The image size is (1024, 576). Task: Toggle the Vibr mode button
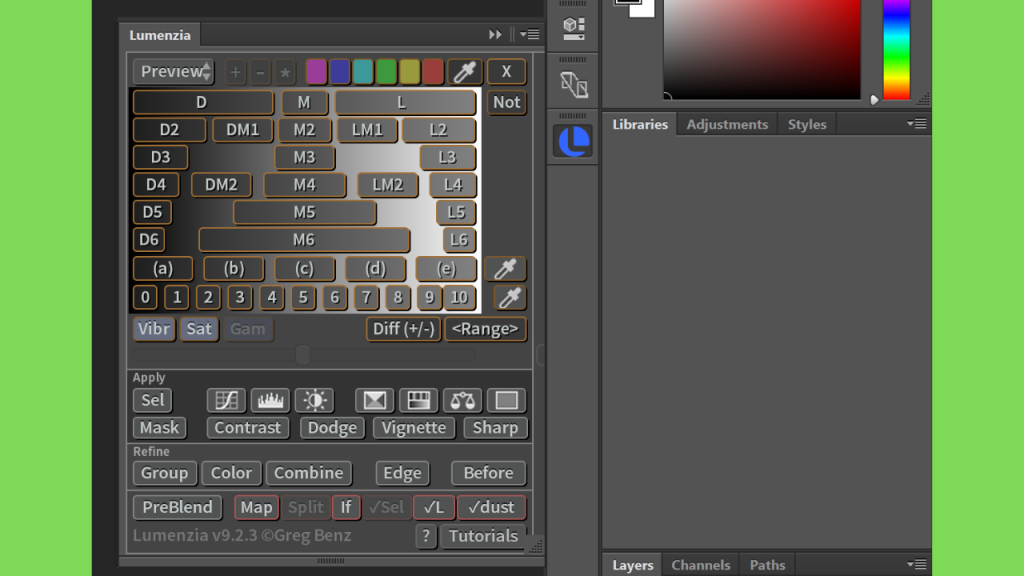coord(154,328)
